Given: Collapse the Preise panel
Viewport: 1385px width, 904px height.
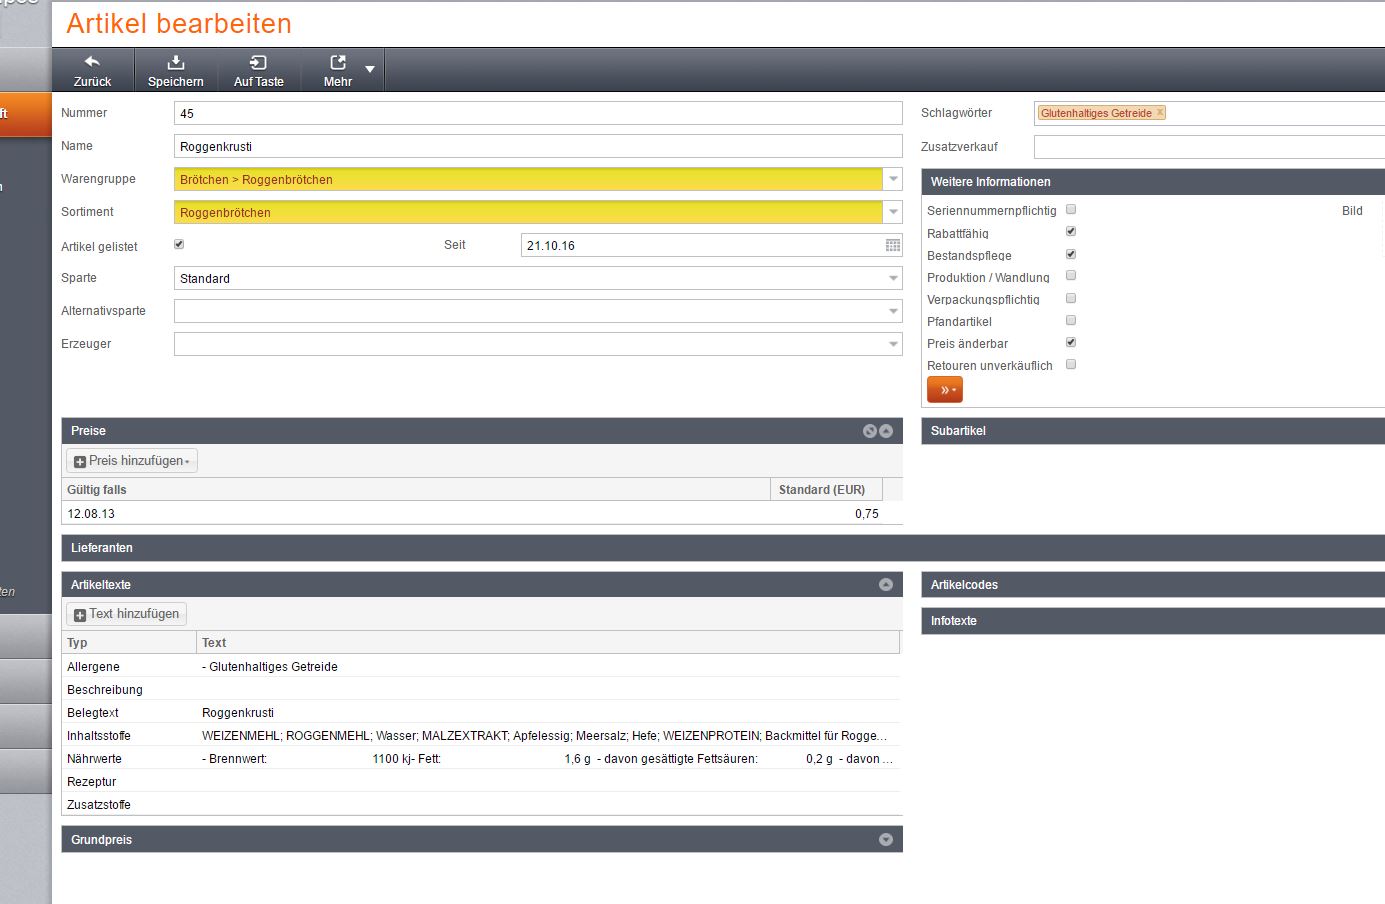Looking at the screenshot, I should [885, 431].
